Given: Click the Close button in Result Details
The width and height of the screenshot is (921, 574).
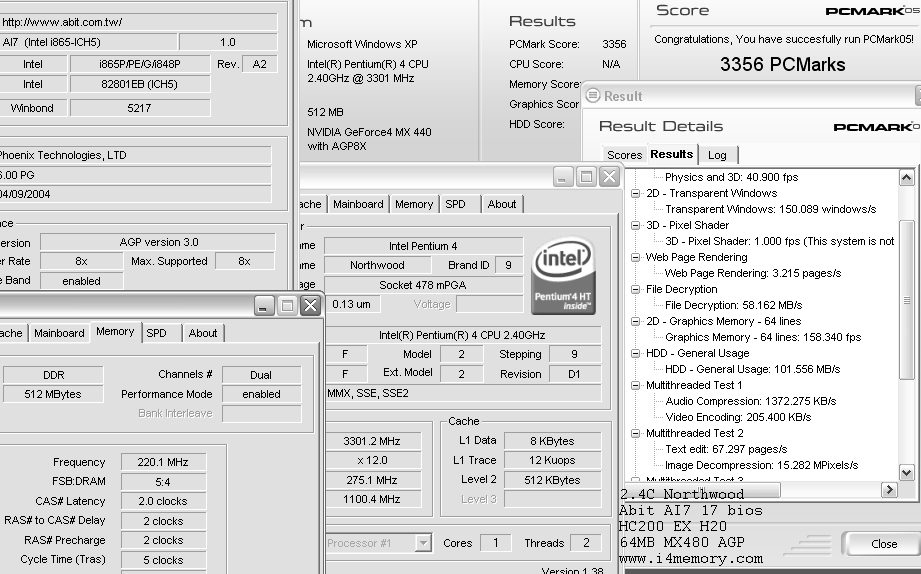Looking at the screenshot, I should pyautogui.click(x=883, y=544).
